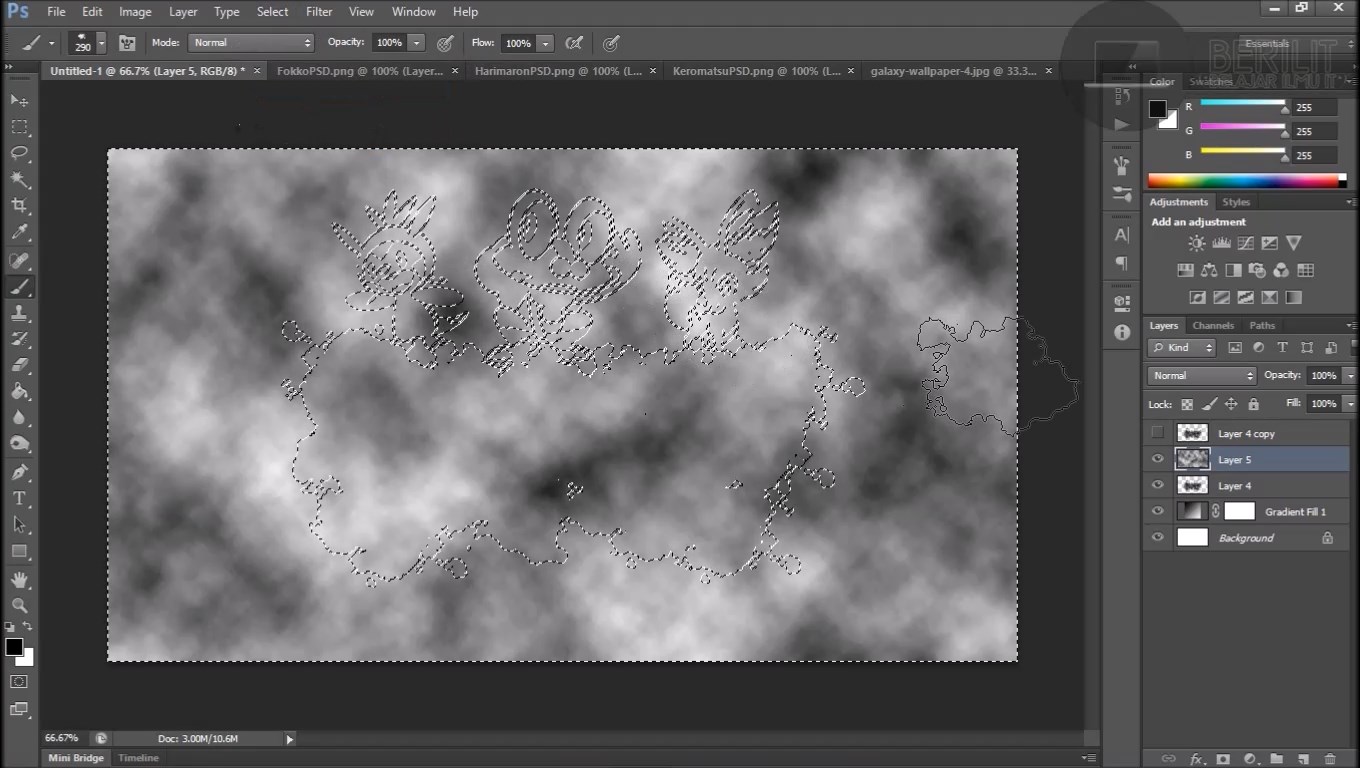This screenshot has width=1360, height=768.
Task: Open the layer Fill arrow
Action: 1349,403
